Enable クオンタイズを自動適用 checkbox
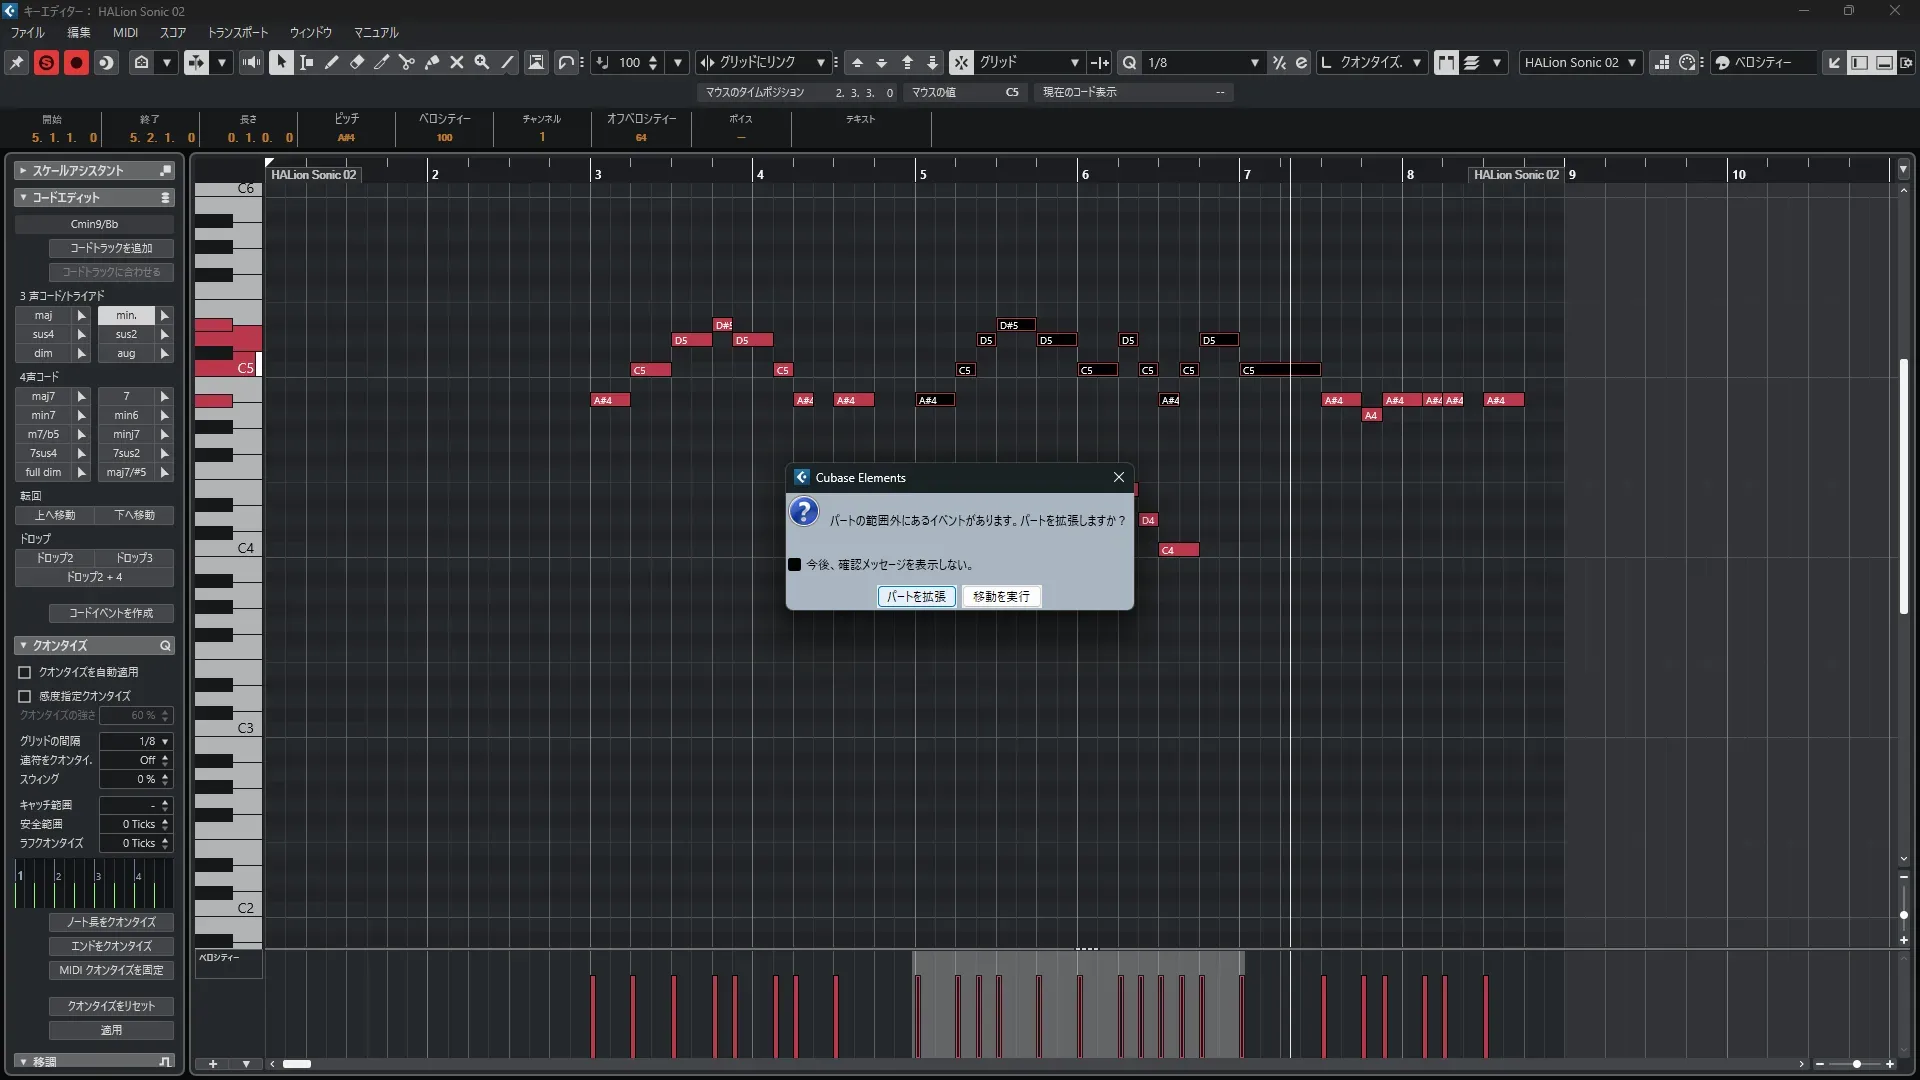Image resolution: width=1920 pixels, height=1080 pixels. point(25,673)
